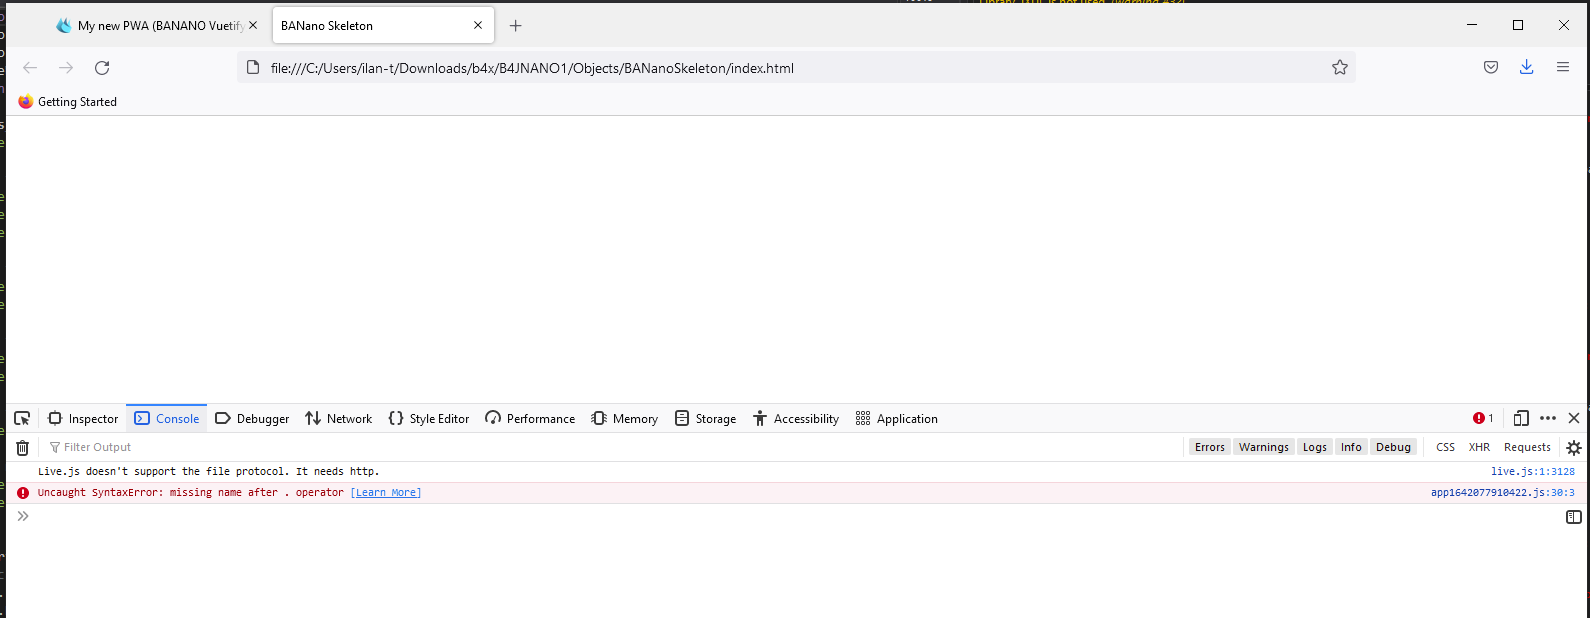The image size is (1590, 618).
Task: Click the address bar URL
Action: [x=532, y=68]
